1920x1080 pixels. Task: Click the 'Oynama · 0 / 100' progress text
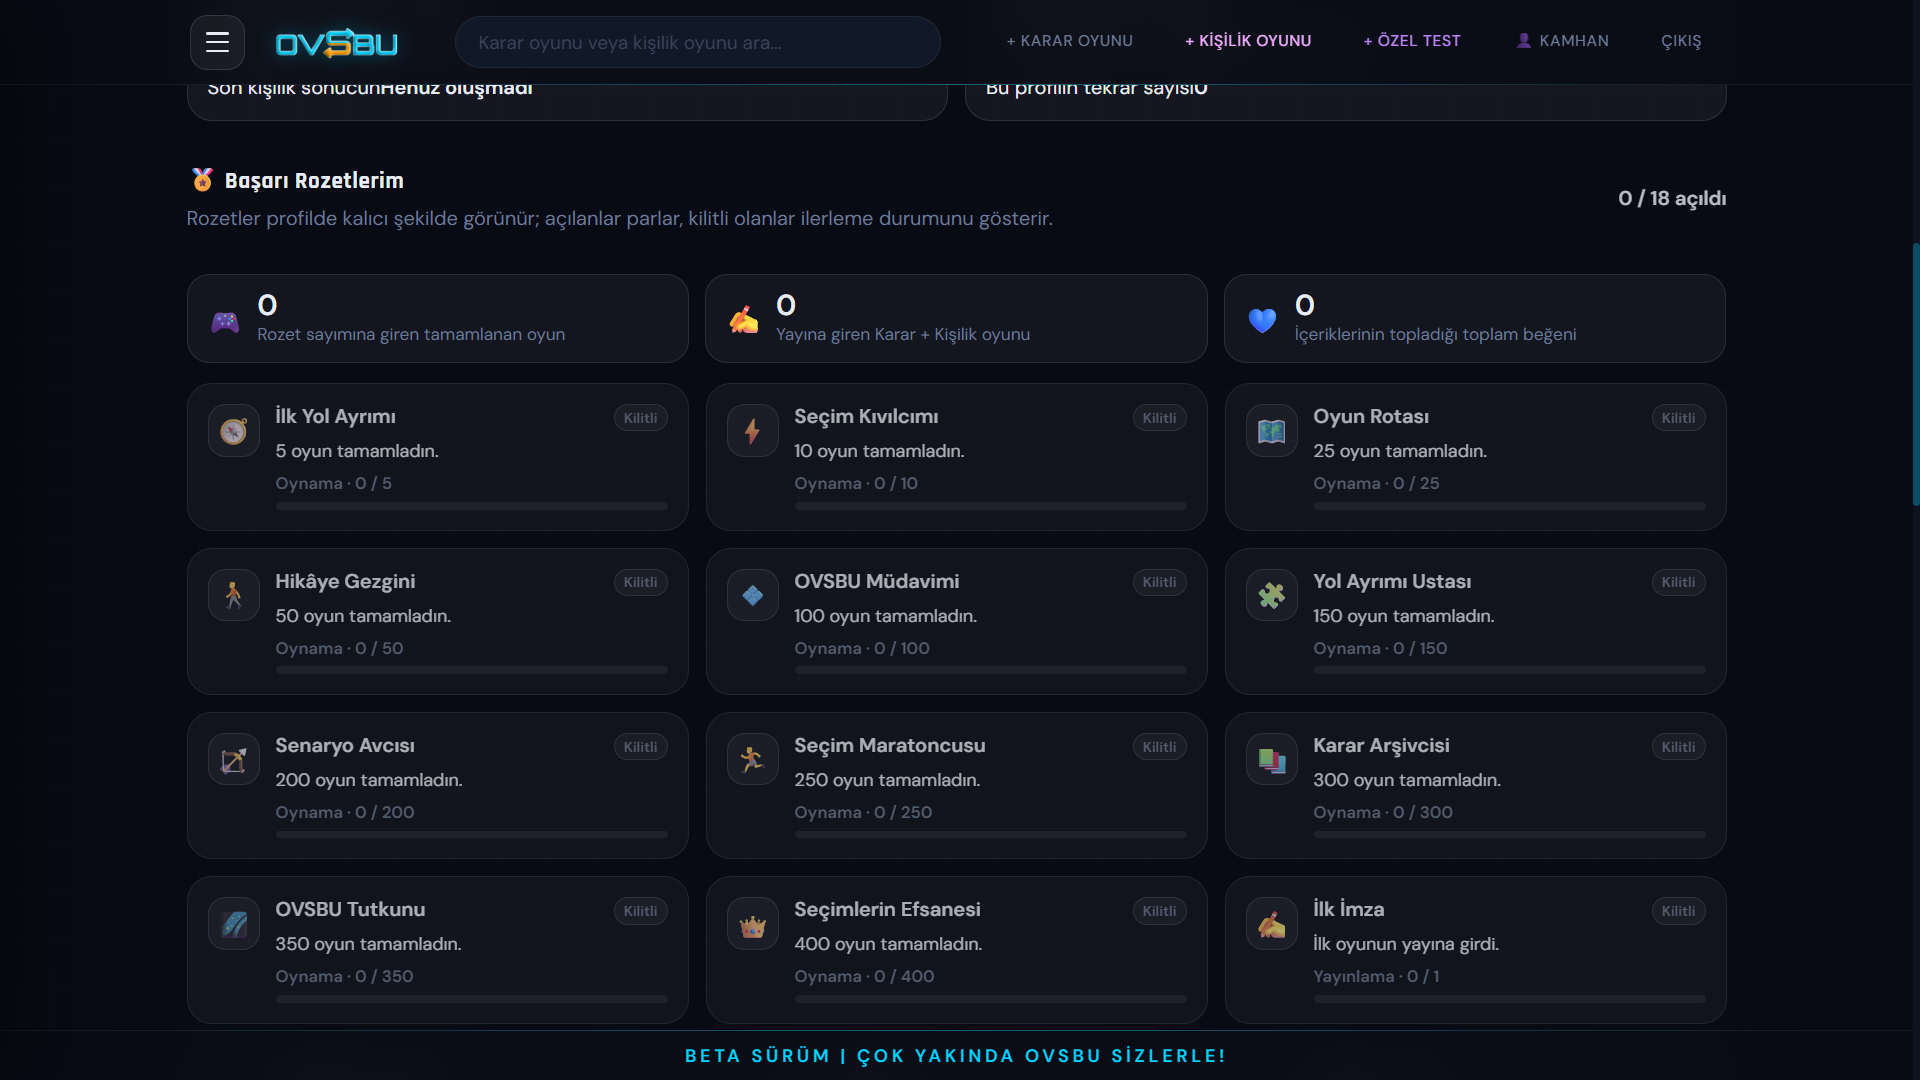coord(862,648)
